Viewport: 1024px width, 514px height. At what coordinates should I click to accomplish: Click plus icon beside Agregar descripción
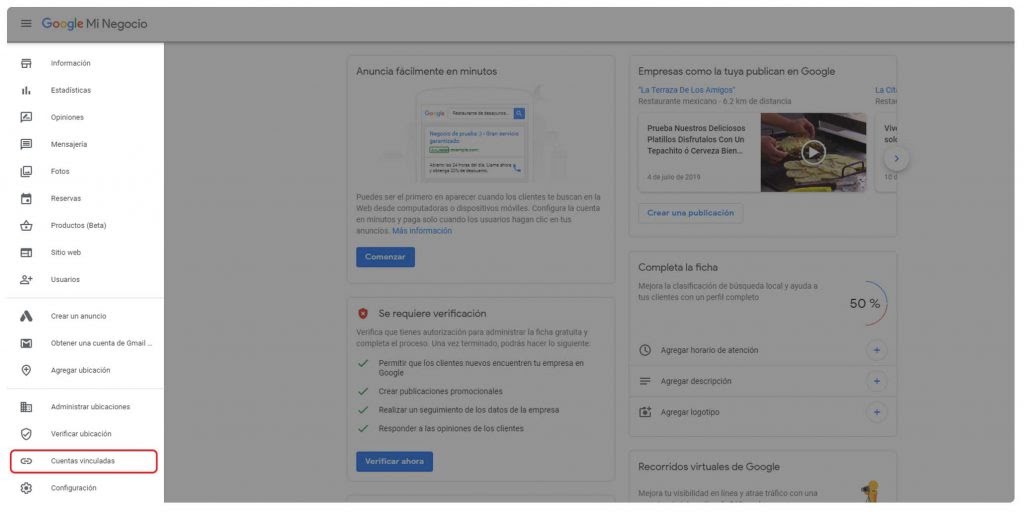coord(876,381)
